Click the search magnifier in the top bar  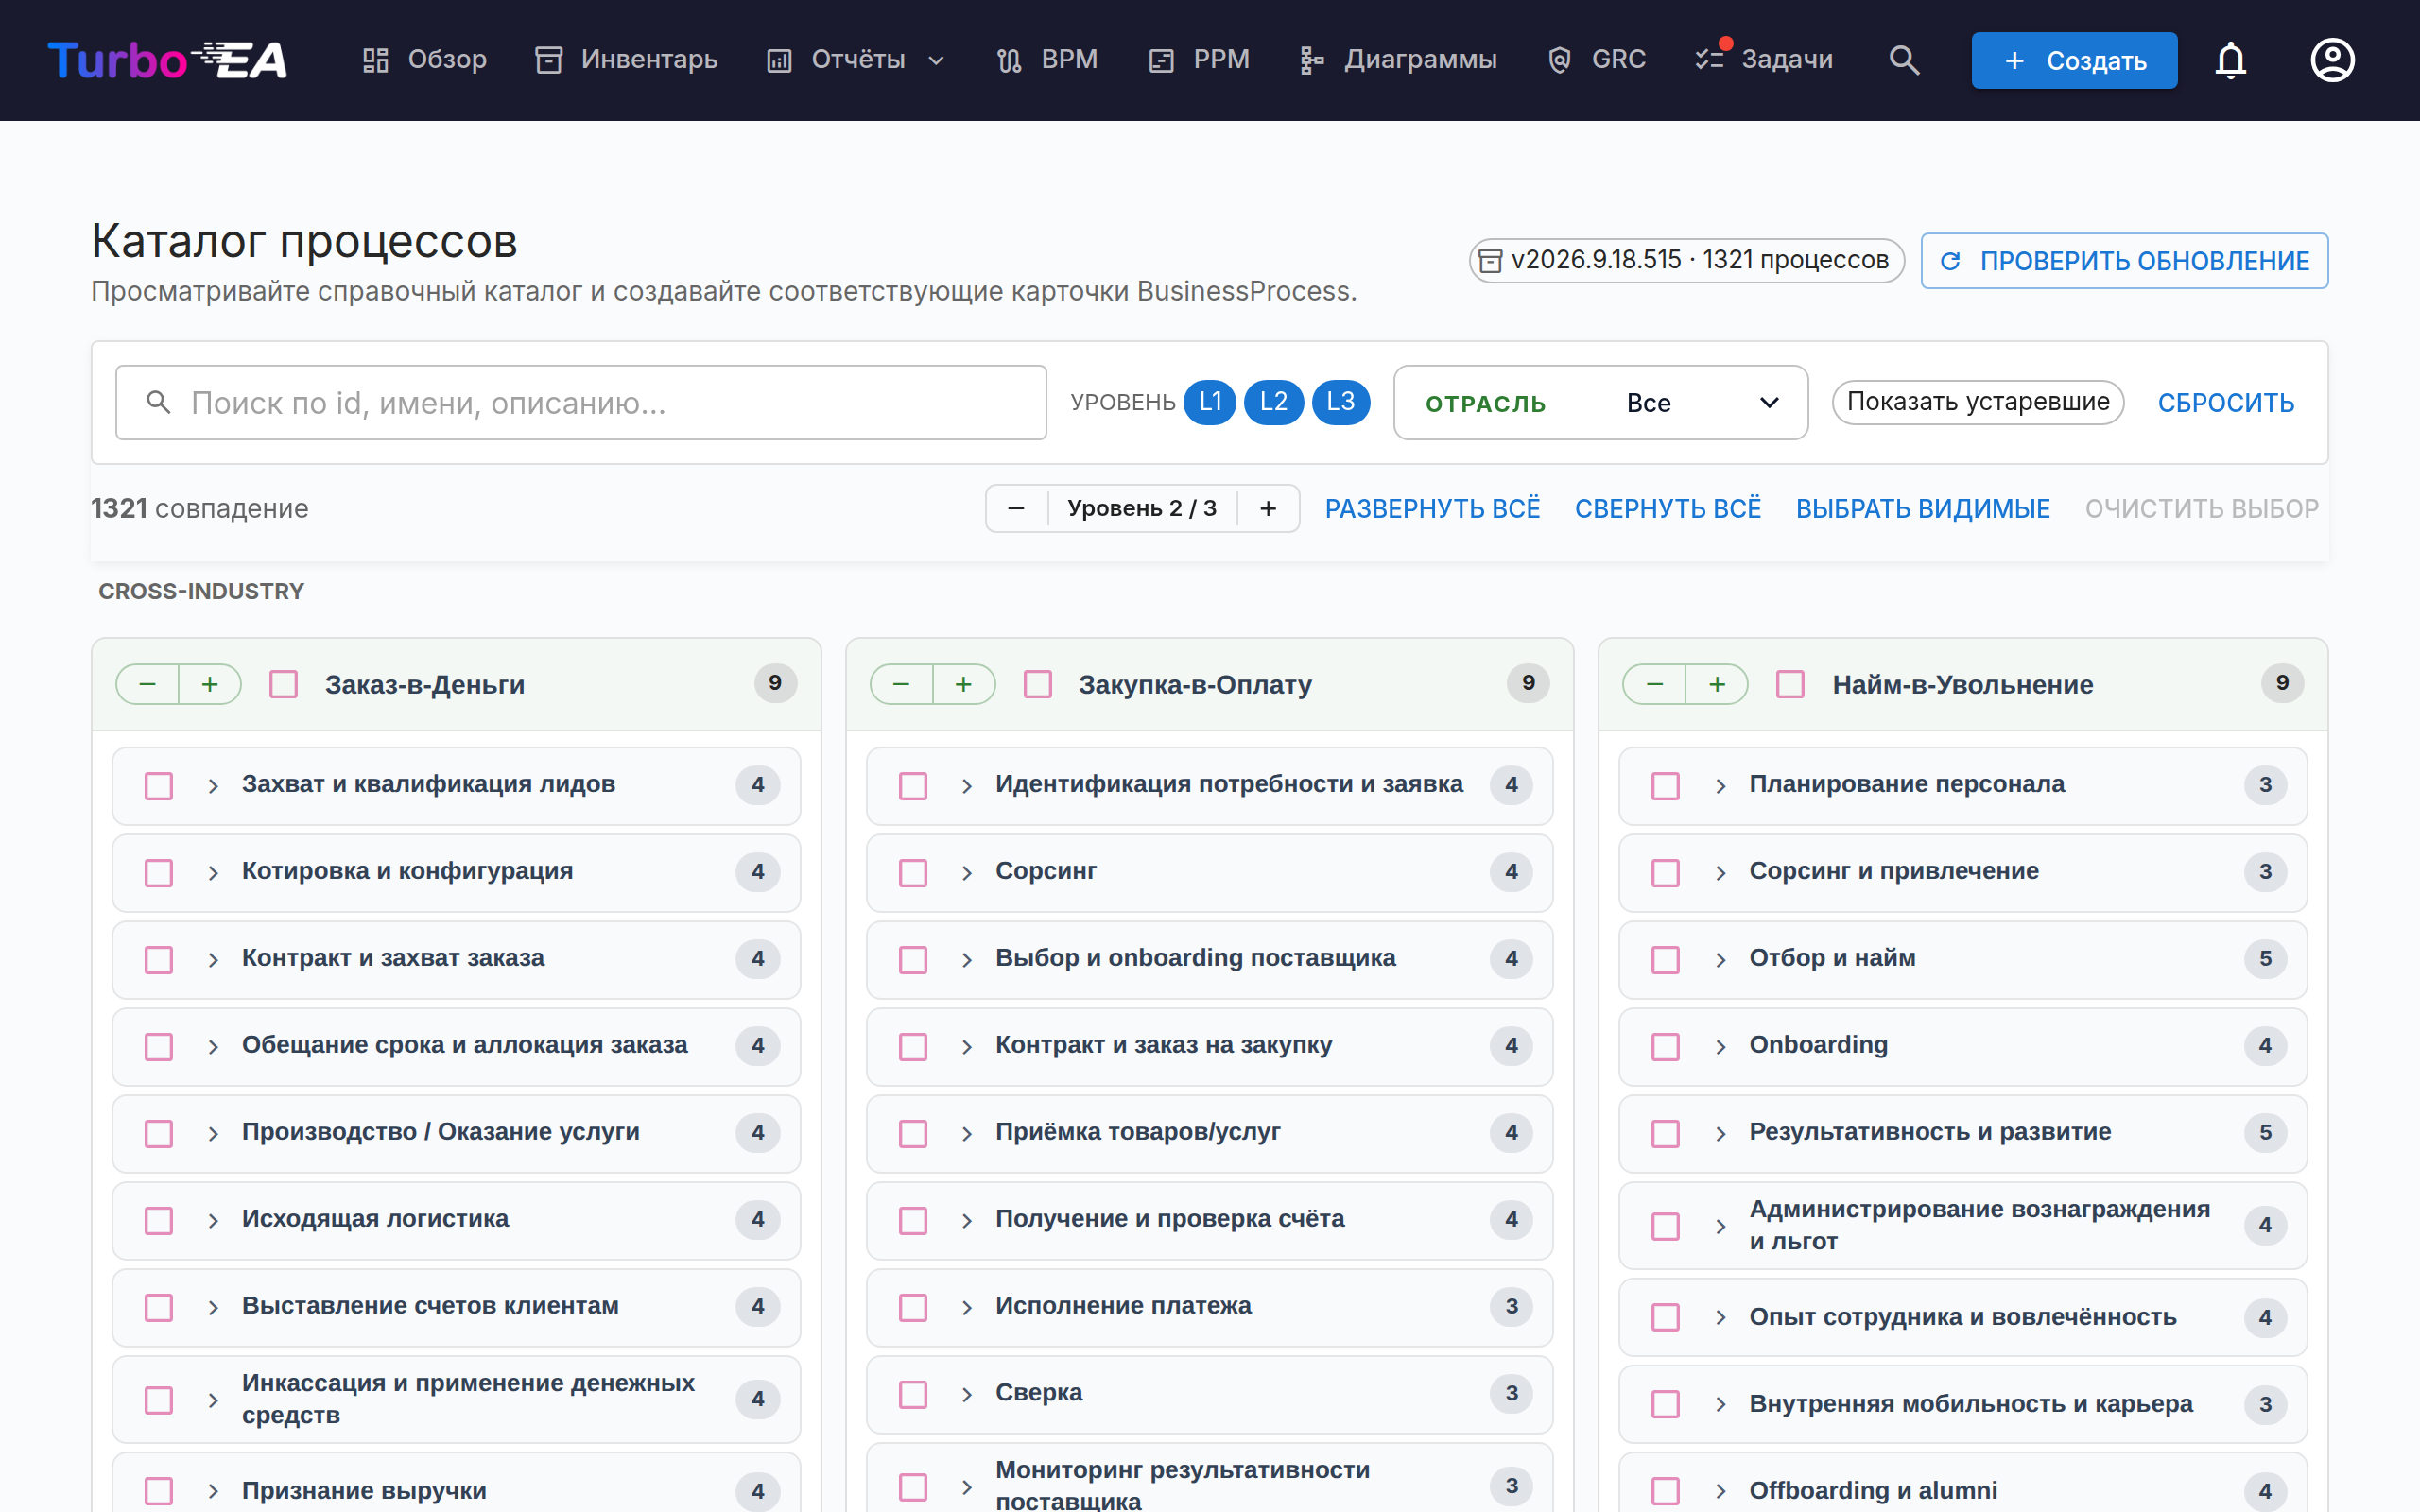[x=1904, y=60]
